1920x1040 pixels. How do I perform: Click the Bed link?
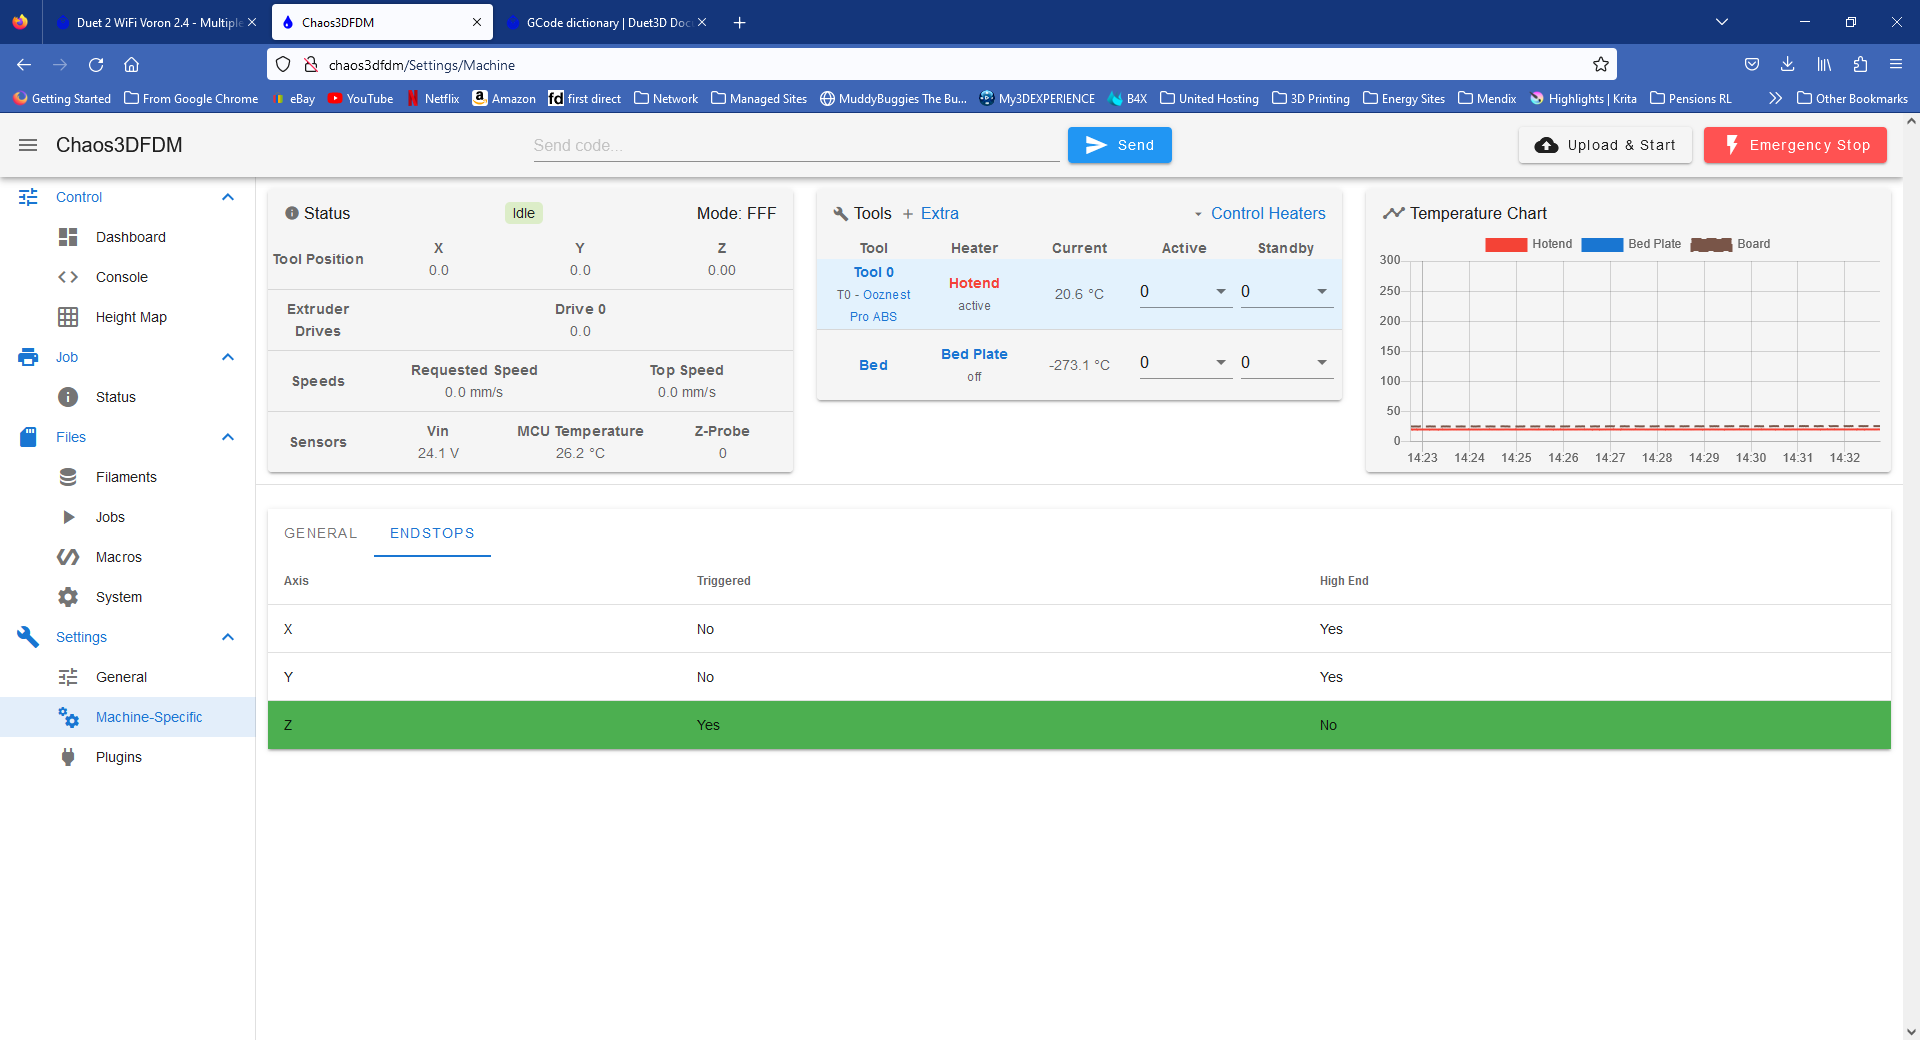coord(873,365)
